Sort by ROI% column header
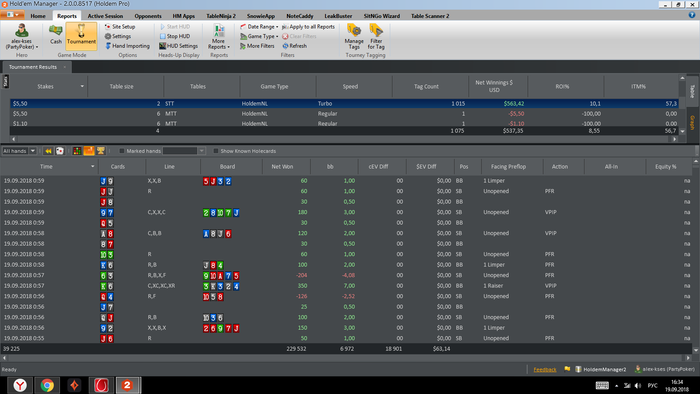Image resolution: width=700 pixels, height=394 pixels. click(x=562, y=86)
